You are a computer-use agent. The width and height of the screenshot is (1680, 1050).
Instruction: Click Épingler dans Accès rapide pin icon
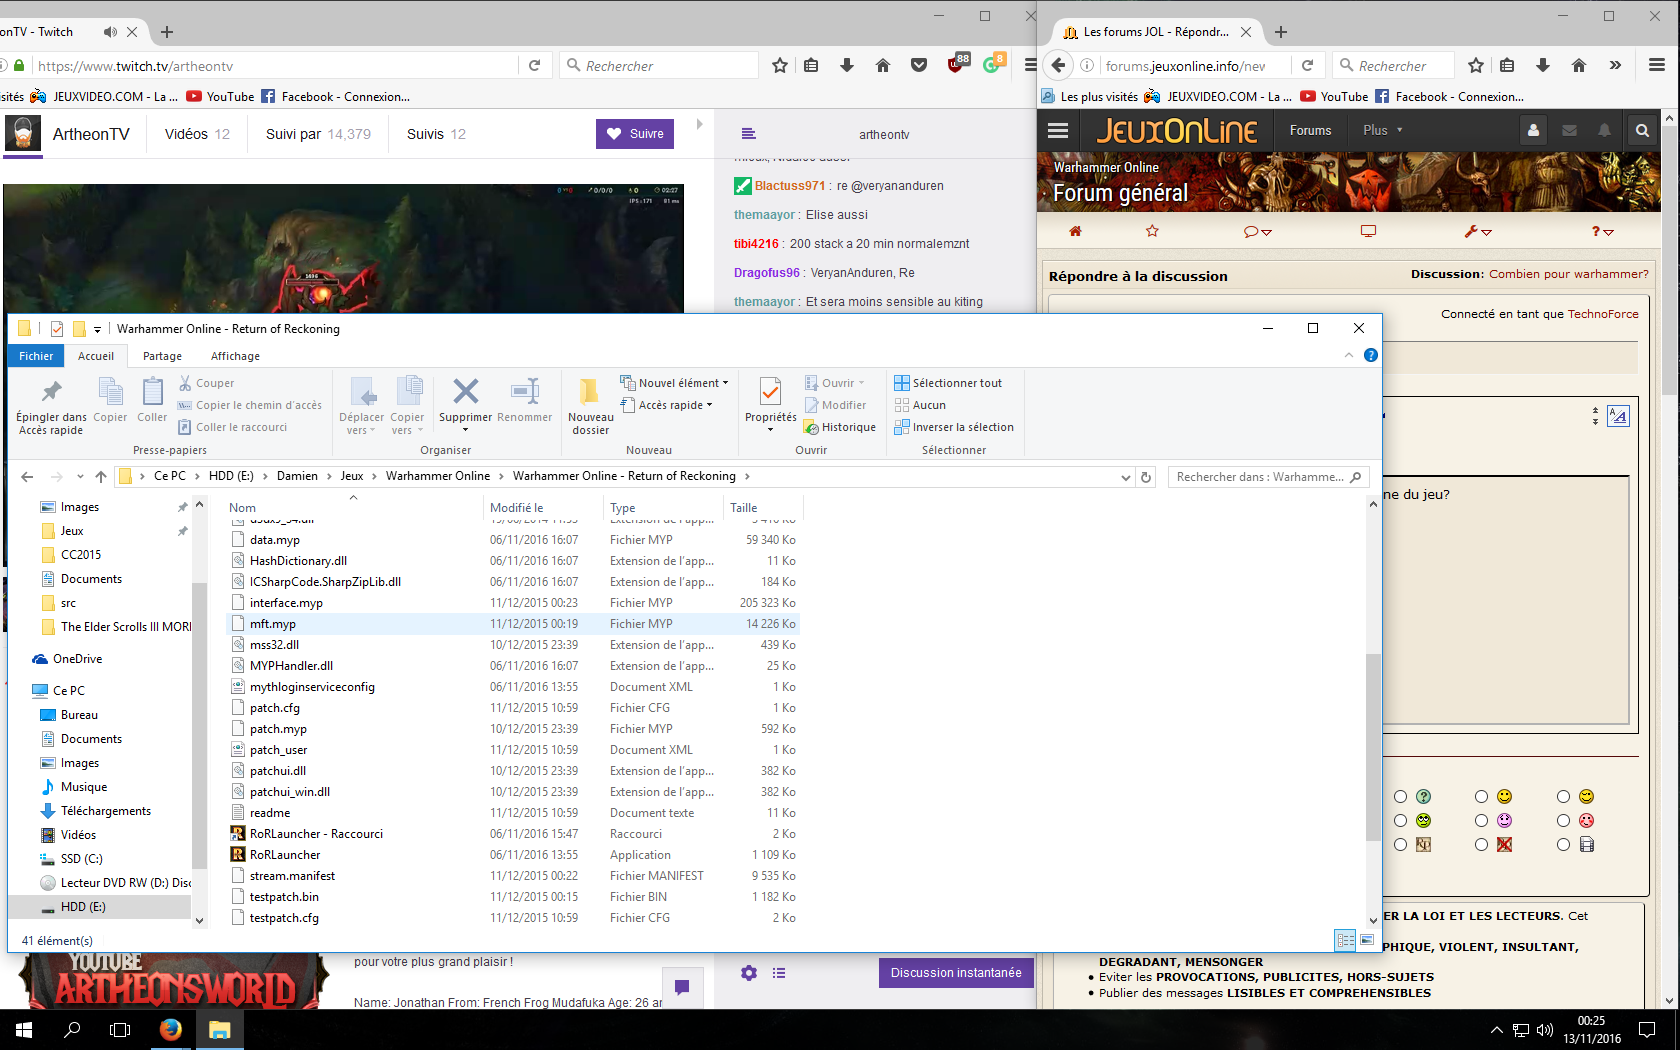click(51, 391)
